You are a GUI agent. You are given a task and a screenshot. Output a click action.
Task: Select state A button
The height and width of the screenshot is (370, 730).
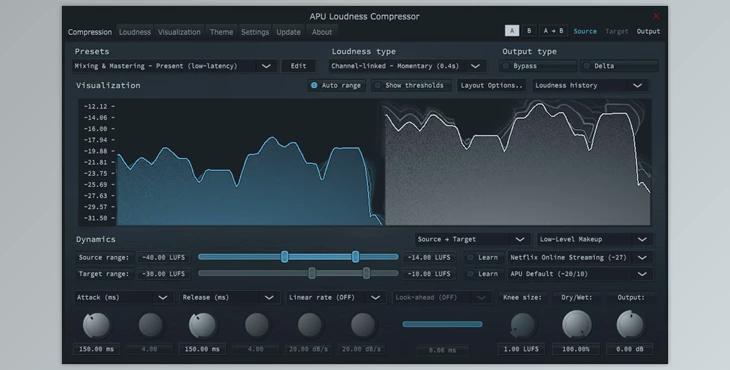[x=512, y=31]
